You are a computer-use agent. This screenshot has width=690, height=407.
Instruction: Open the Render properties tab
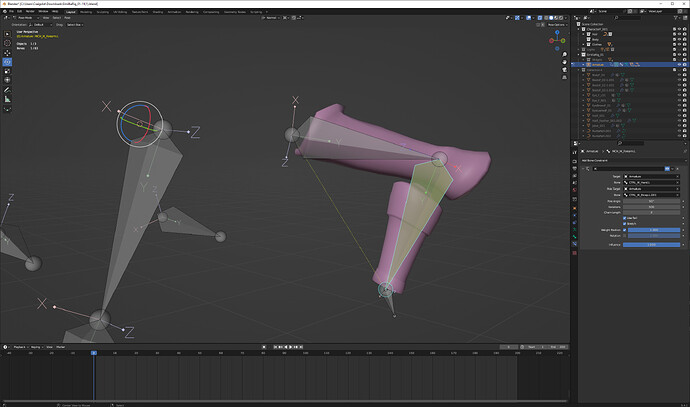tap(574, 161)
